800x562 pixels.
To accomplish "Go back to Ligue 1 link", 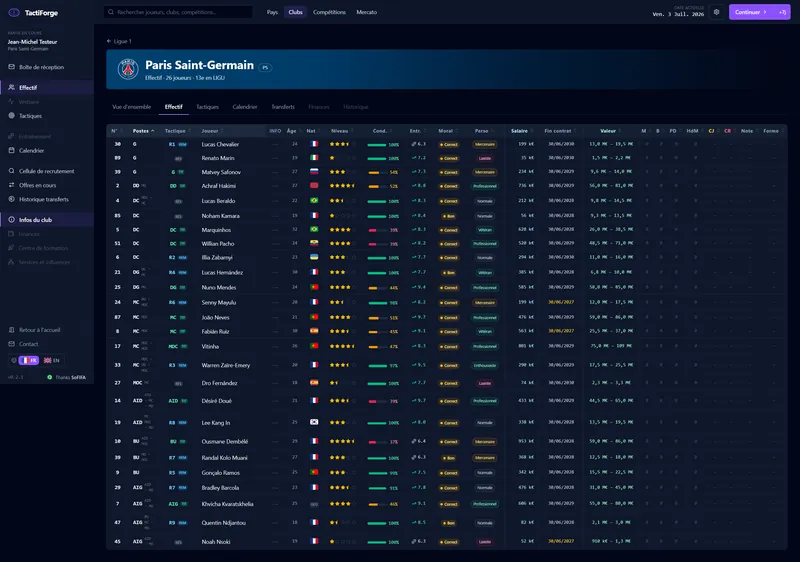I will coord(122,41).
